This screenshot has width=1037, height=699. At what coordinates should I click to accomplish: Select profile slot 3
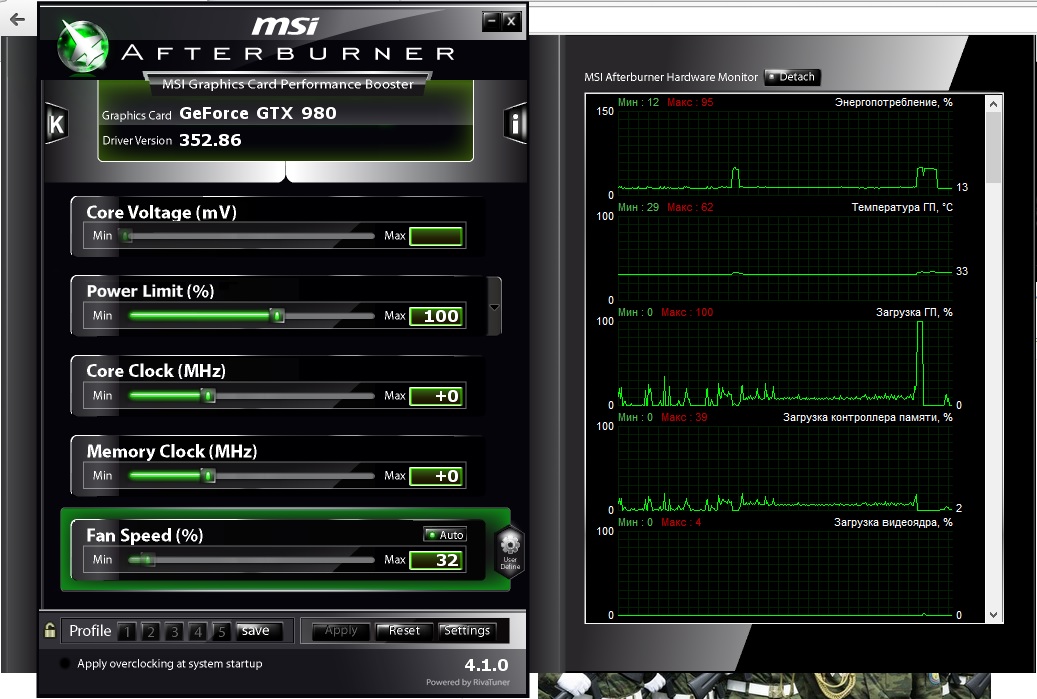174,632
